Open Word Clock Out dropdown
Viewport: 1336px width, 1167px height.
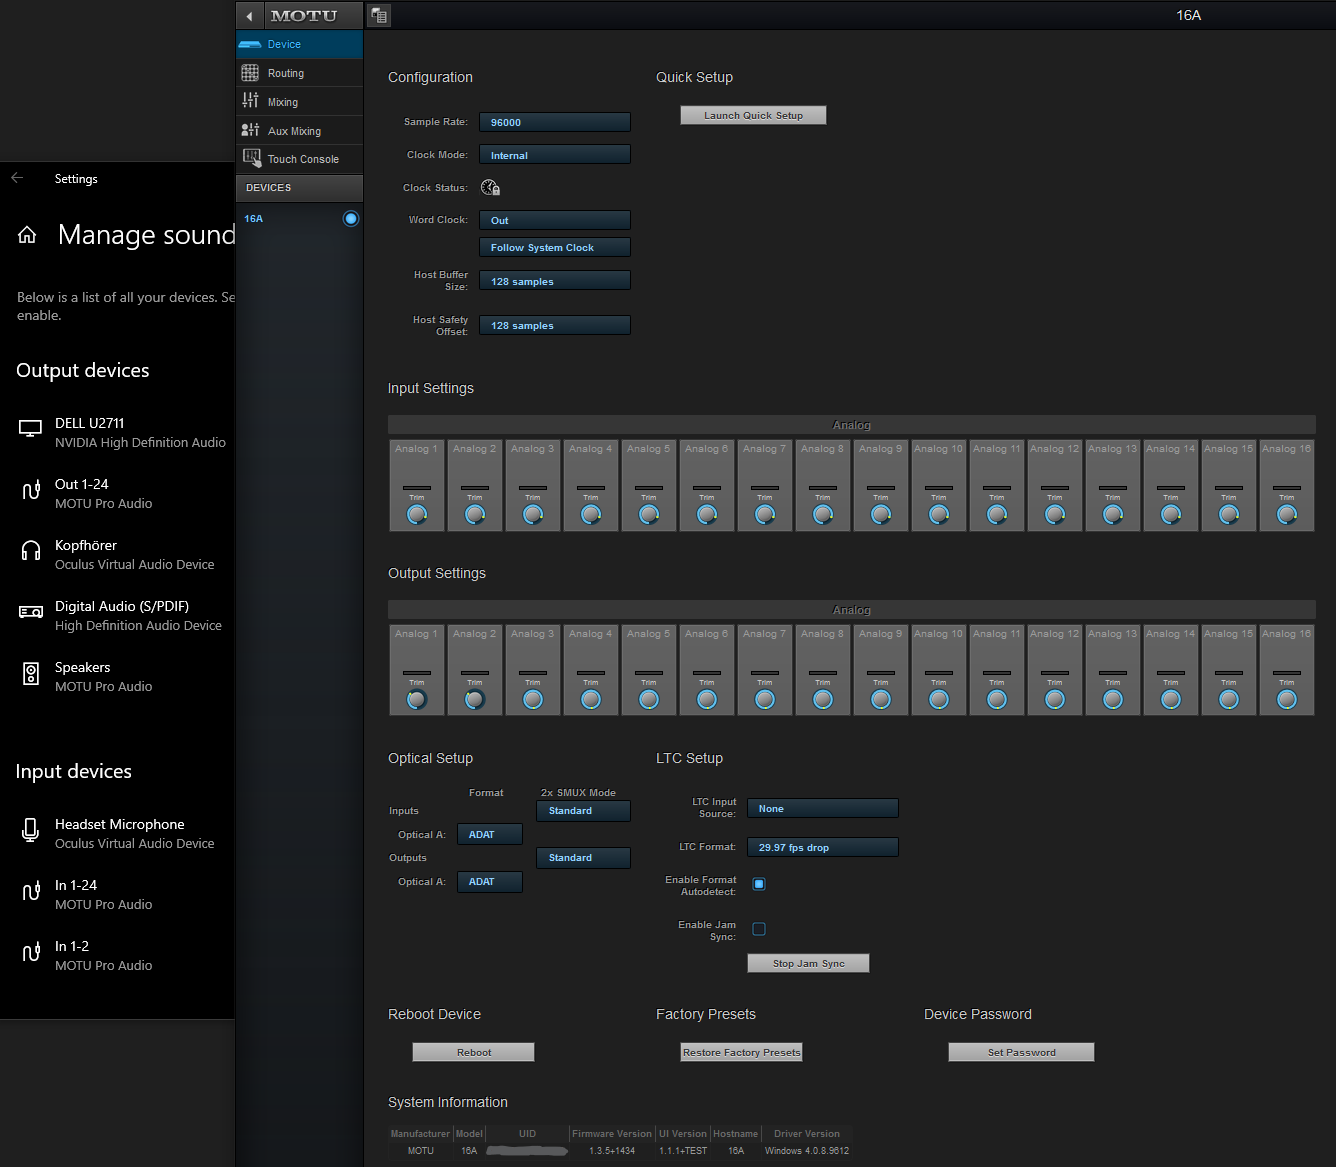[x=555, y=220]
